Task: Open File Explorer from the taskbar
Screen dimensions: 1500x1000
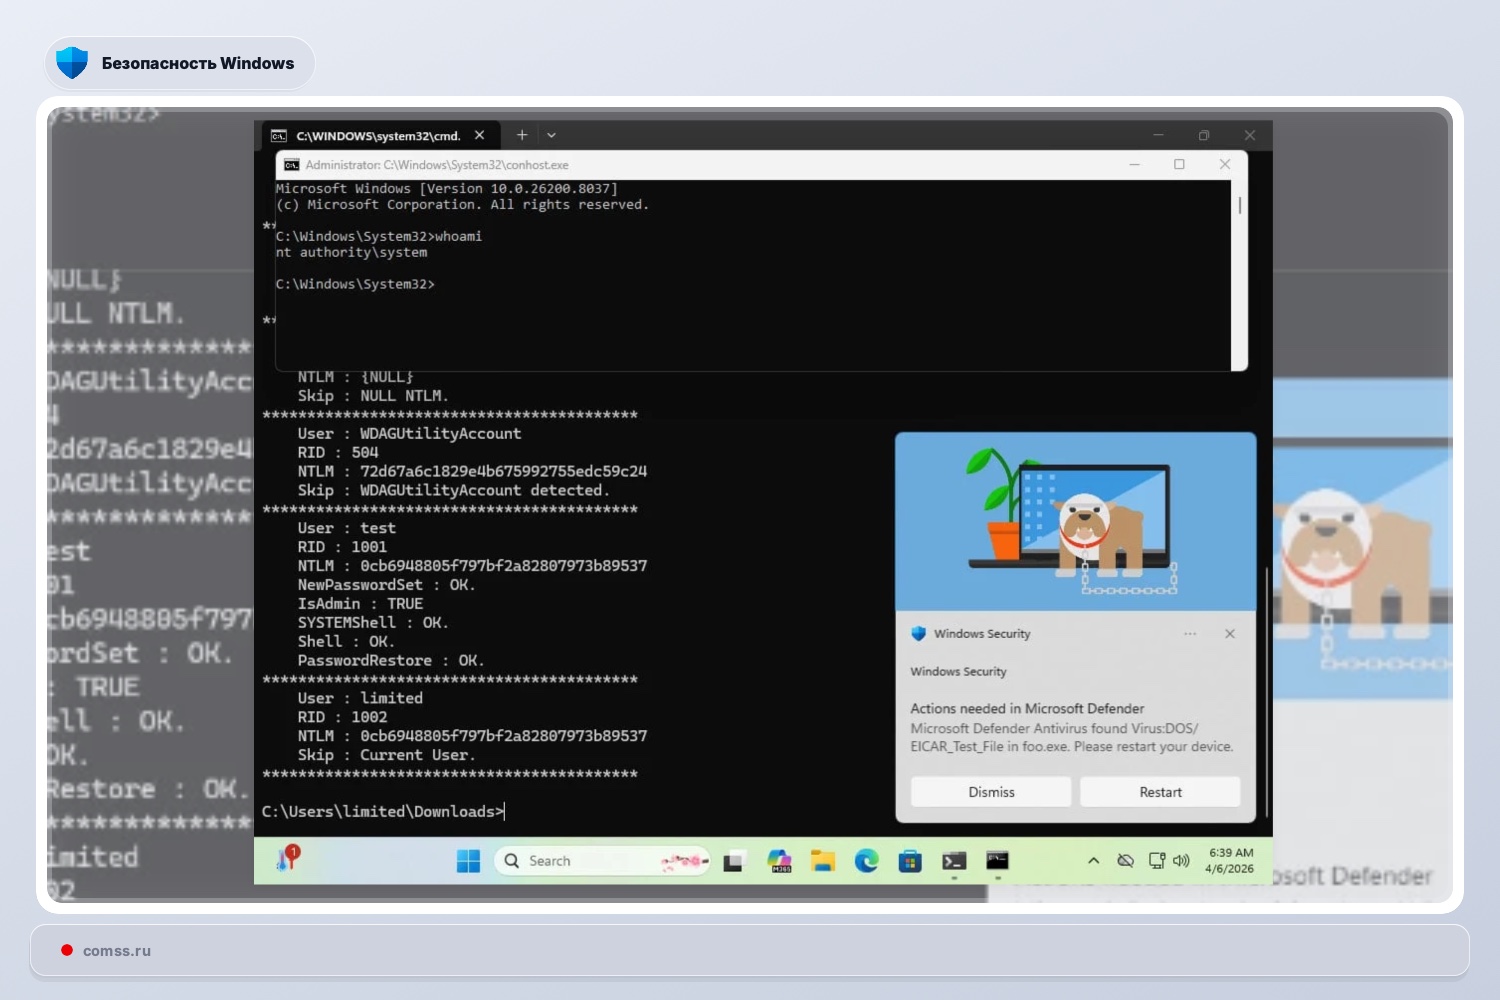Action: 822,860
